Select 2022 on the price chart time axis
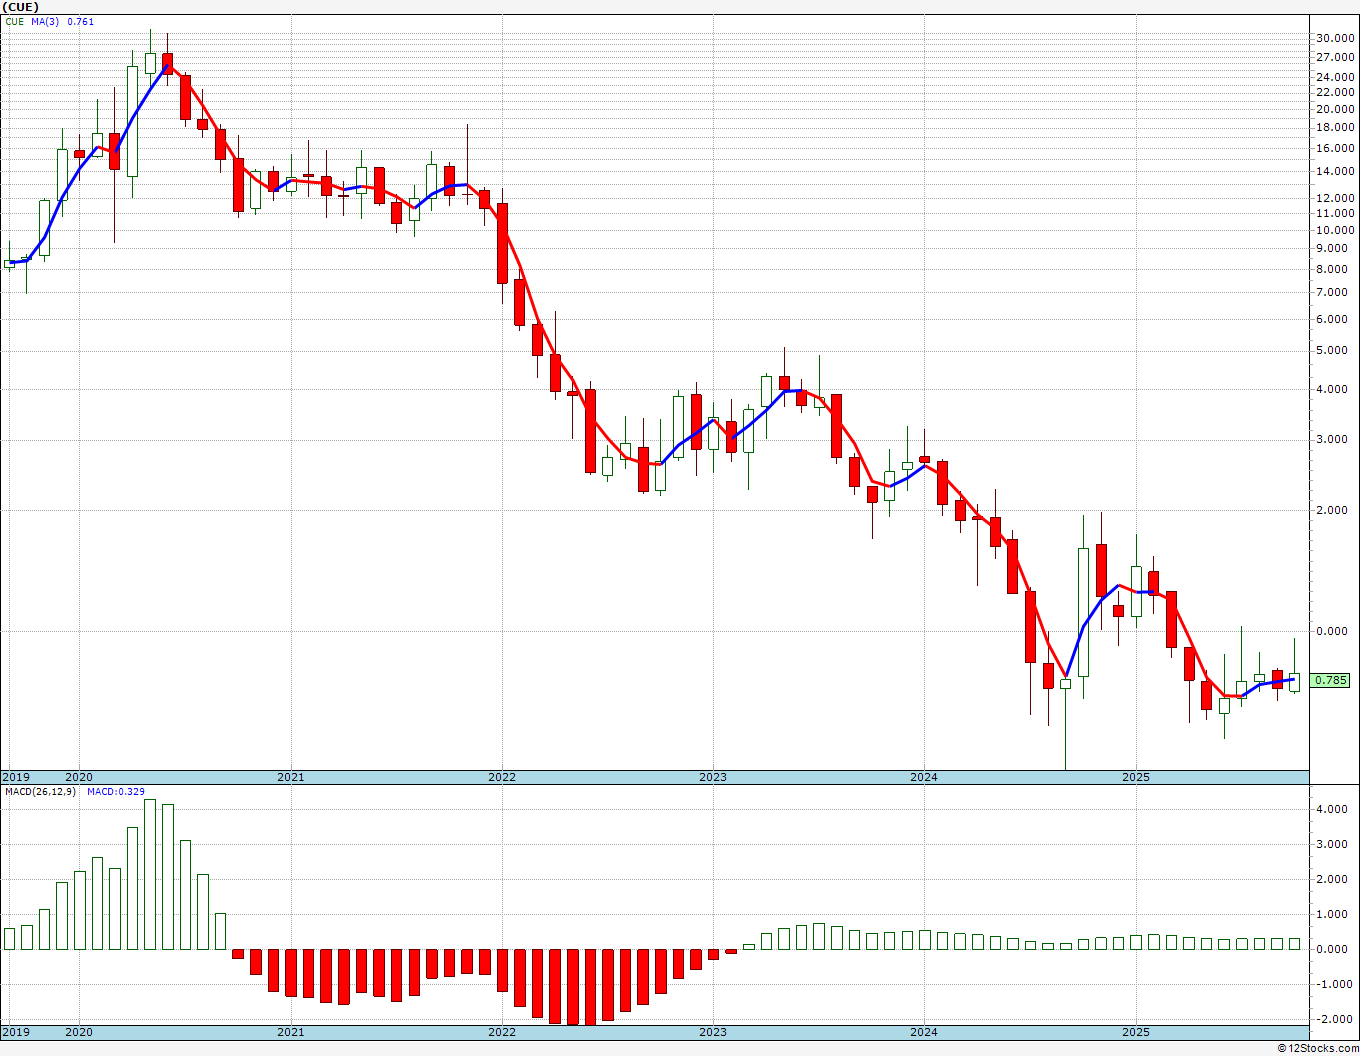 (x=501, y=777)
